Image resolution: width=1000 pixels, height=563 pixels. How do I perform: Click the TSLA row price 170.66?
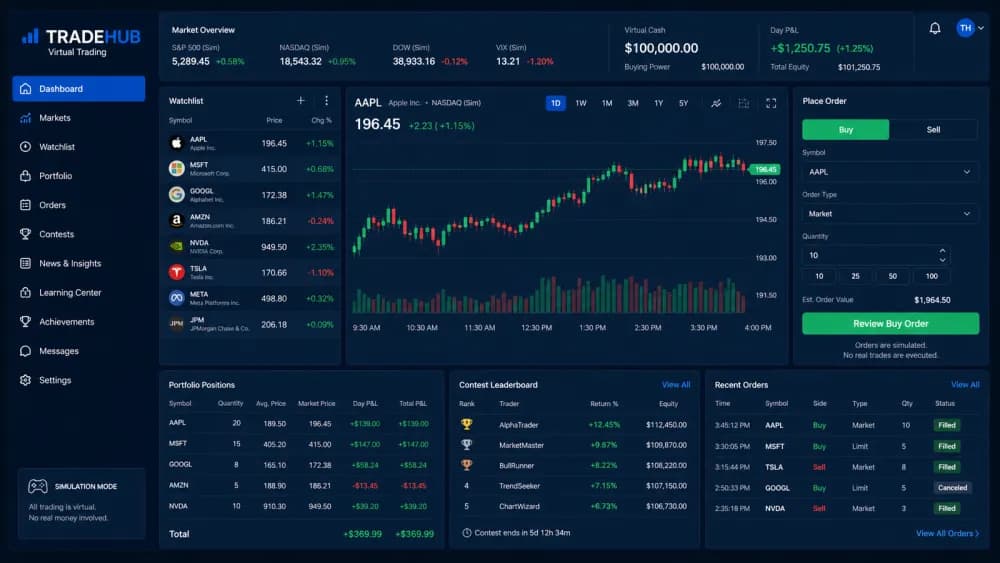(x=274, y=272)
